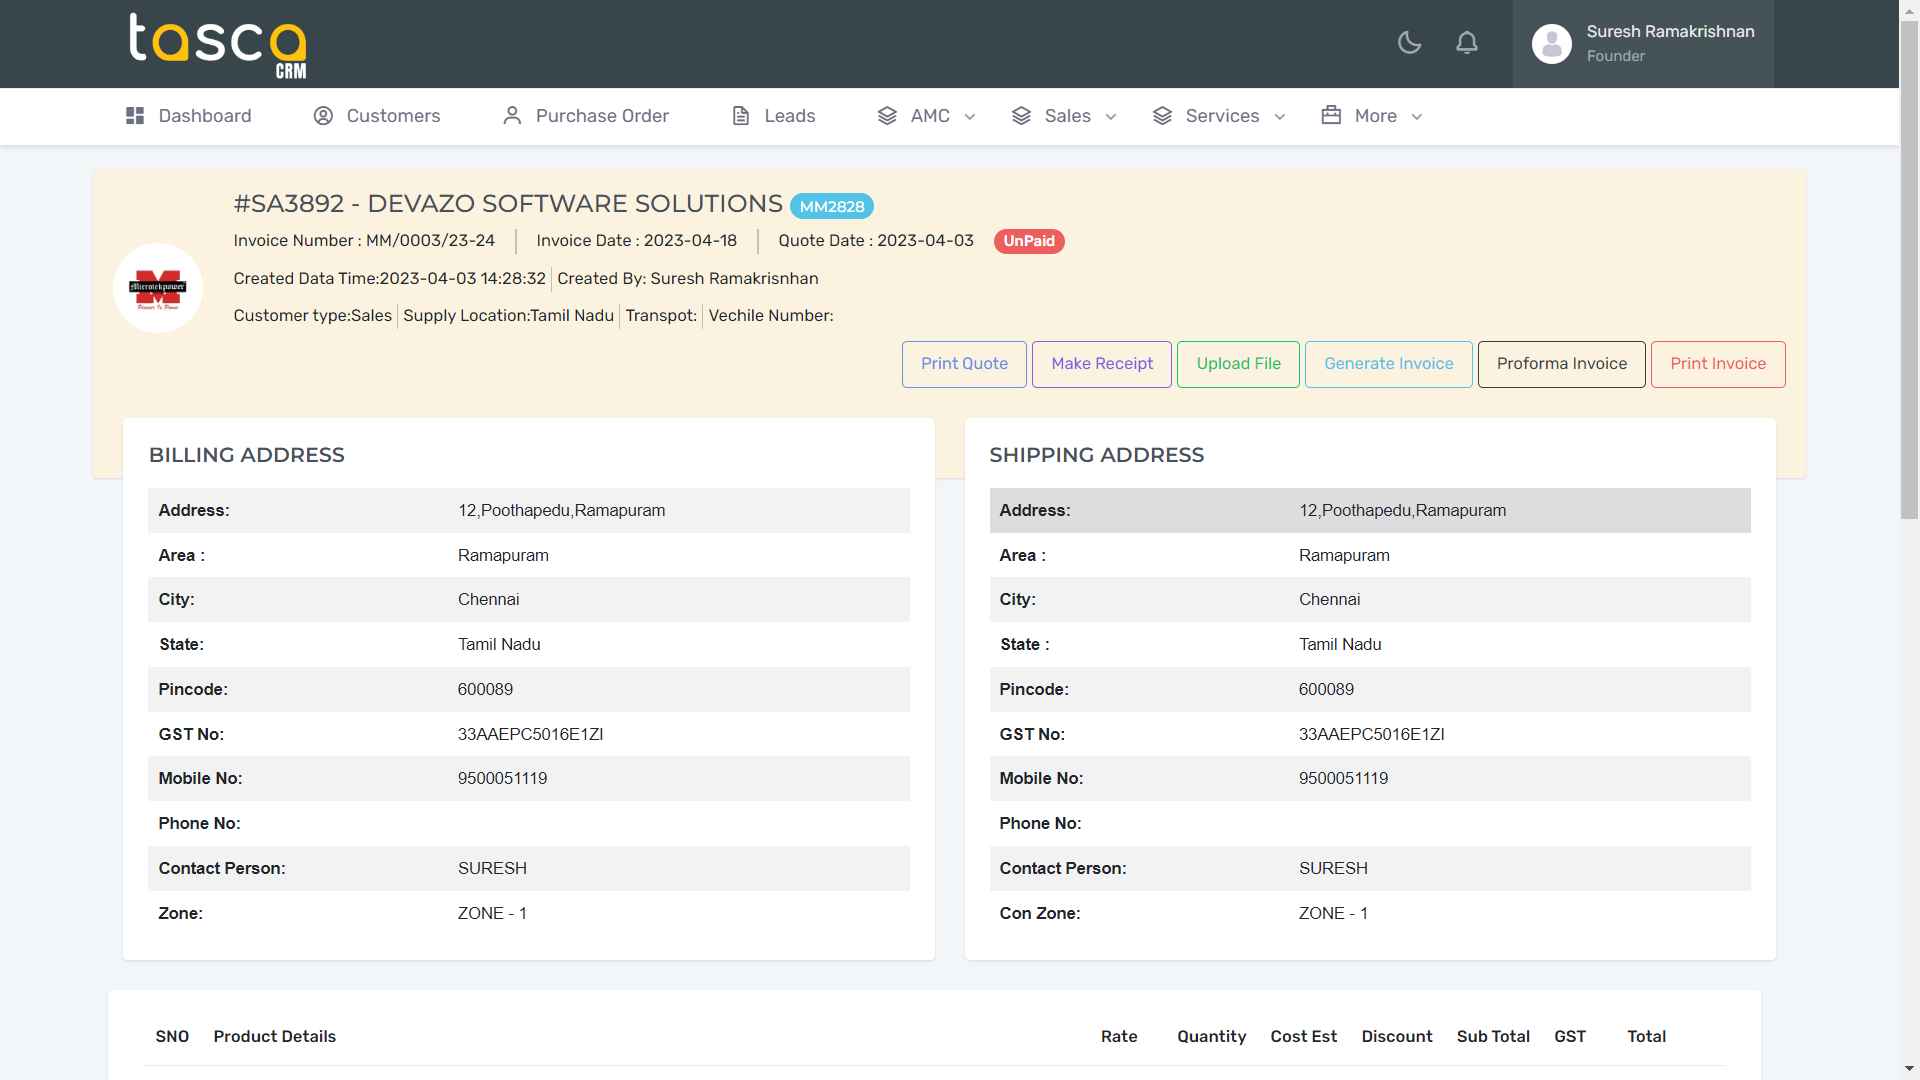Select shipping Contact Person SURESH
The height and width of the screenshot is (1080, 1920).
click(1333, 868)
